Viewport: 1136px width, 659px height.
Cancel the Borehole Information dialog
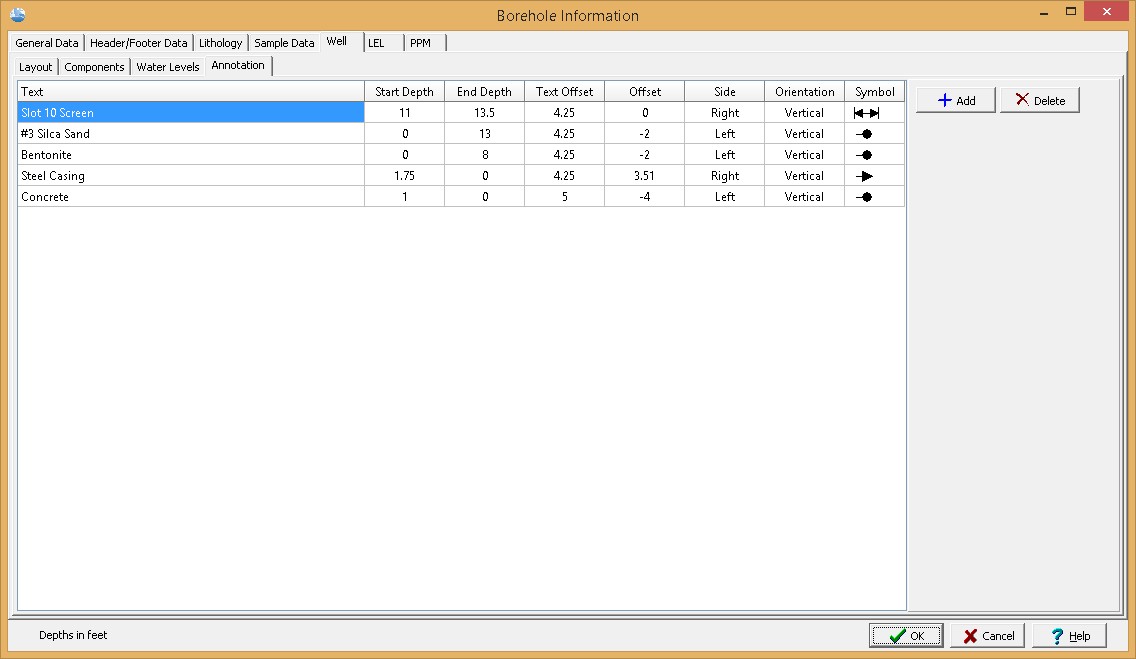point(988,636)
